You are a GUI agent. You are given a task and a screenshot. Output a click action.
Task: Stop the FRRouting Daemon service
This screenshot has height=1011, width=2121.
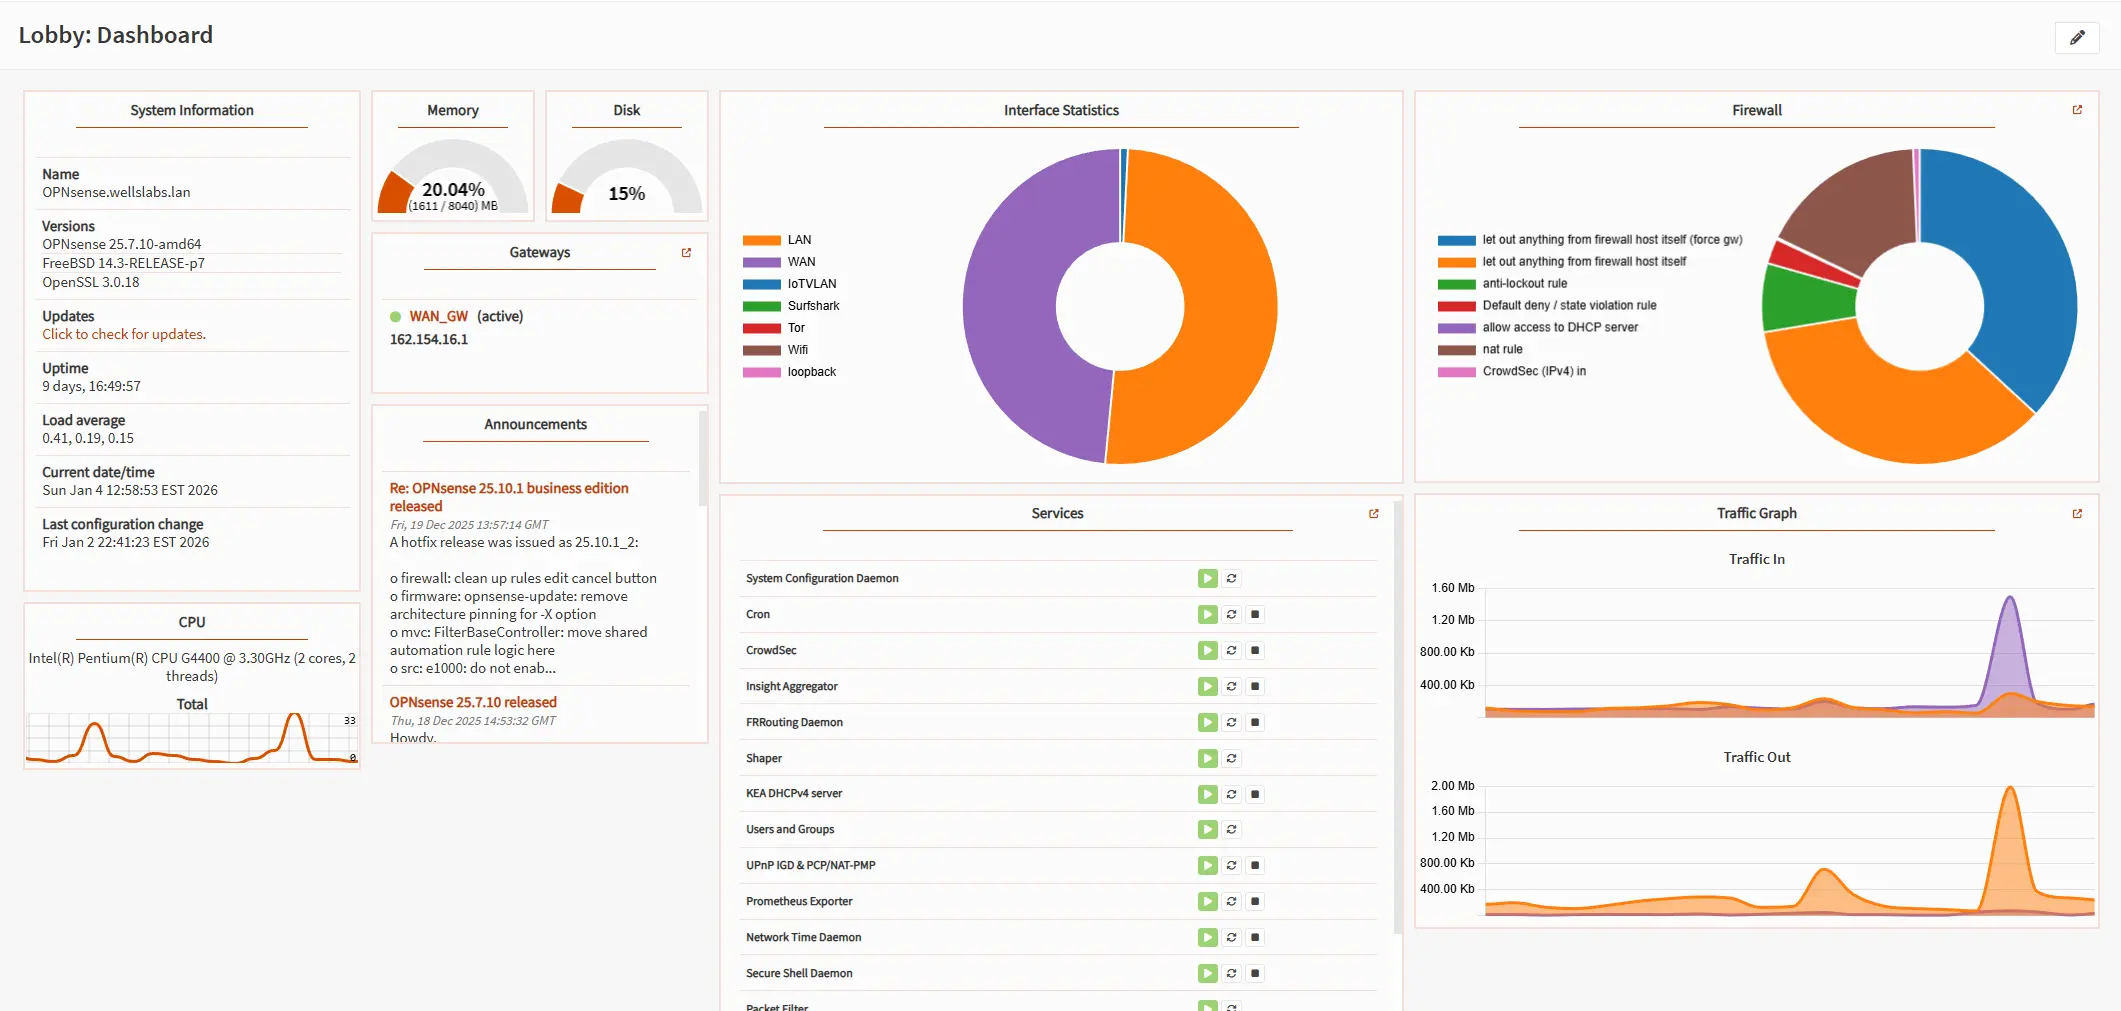(x=1255, y=722)
